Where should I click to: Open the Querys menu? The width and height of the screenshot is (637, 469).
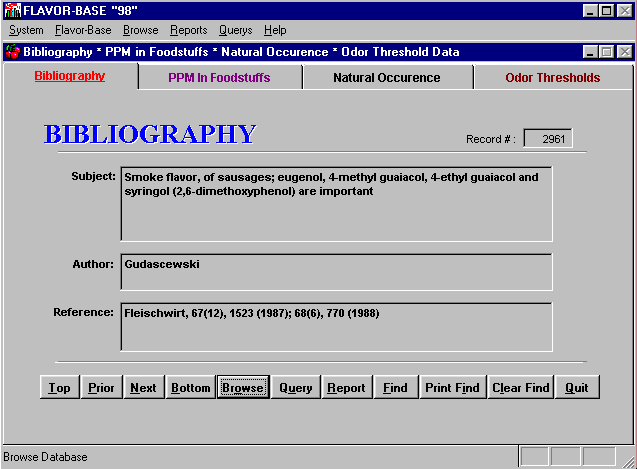[235, 30]
